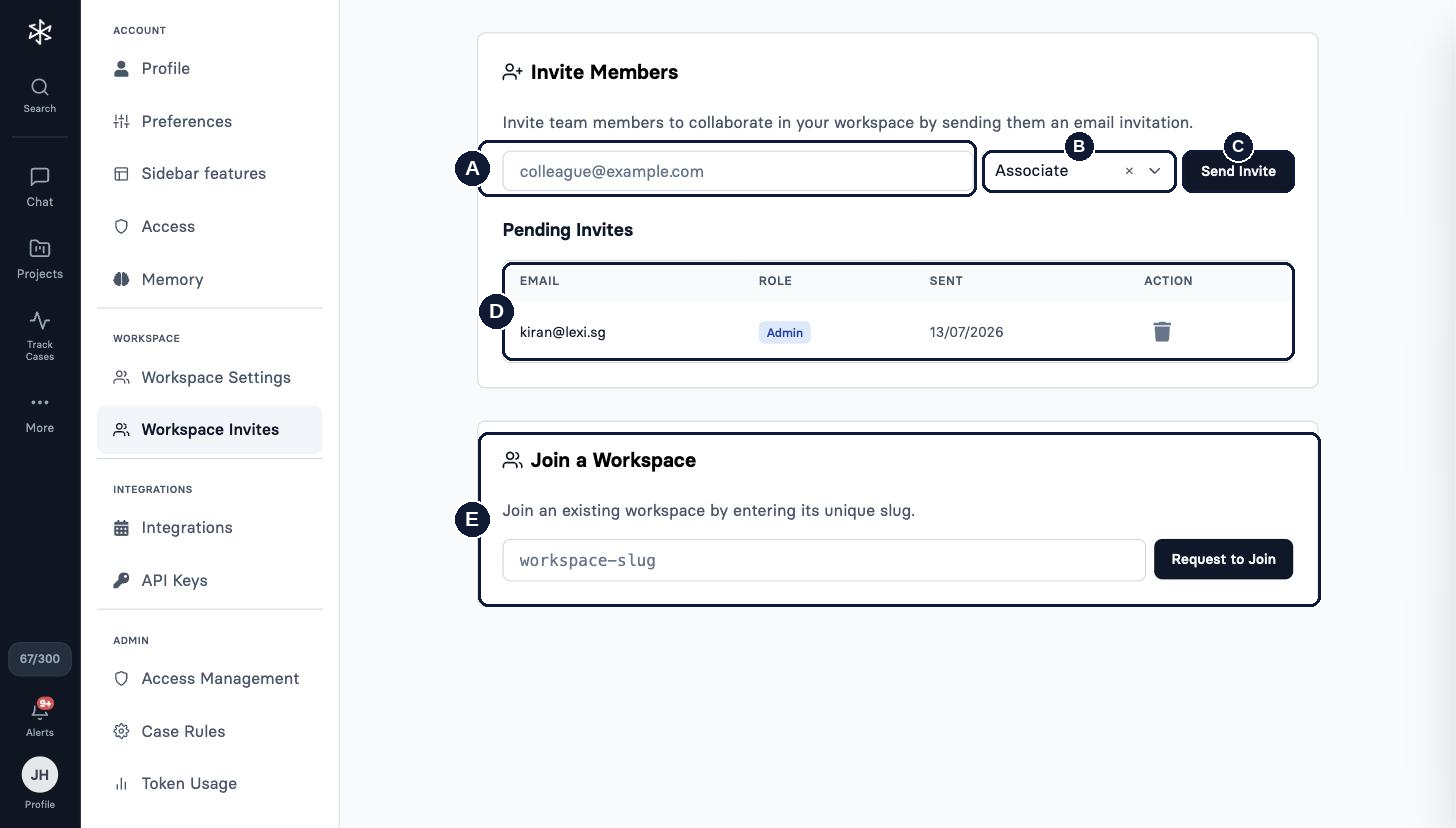The width and height of the screenshot is (1456, 828).
Task: Show More options in the left rail
Action: [x=40, y=413]
